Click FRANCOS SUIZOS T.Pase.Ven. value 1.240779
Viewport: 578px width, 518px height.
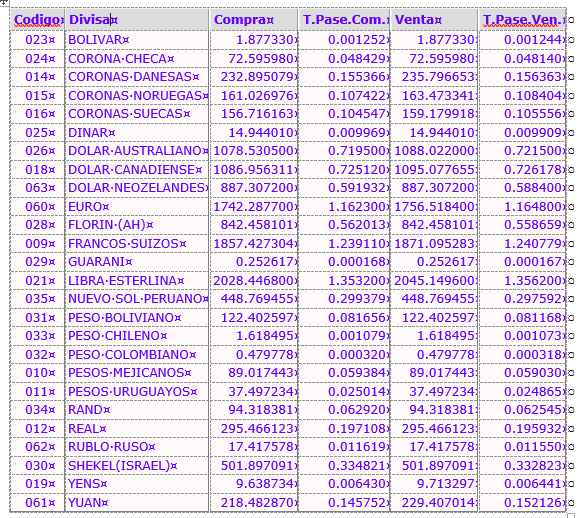(522, 243)
